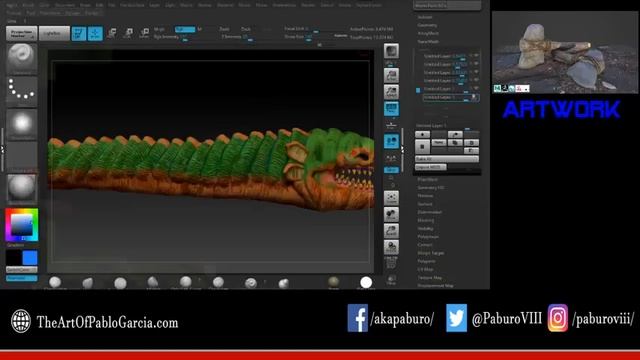Expand the Texture Map section

430,278
